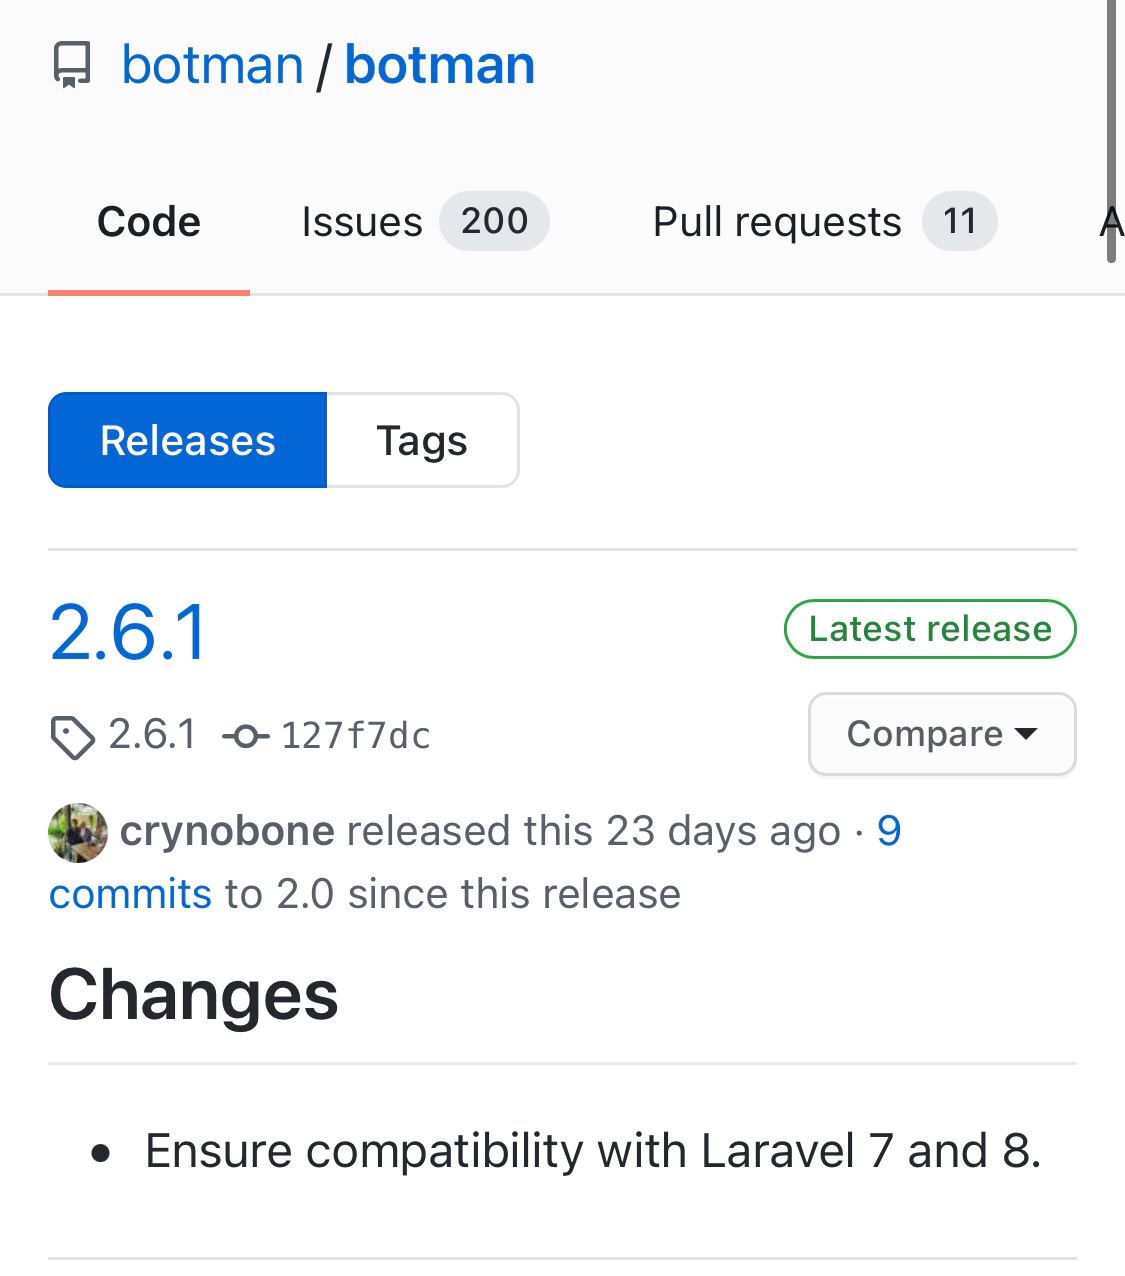Viewport: 1125px width, 1276px height.
Task: Switch to the Tags view
Action: pyautogui.click(x=422, y=440)
